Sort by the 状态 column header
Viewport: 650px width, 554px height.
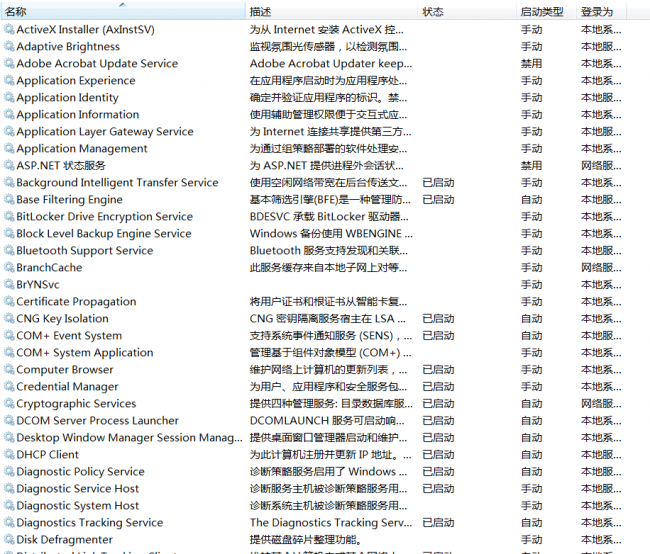[x=467, y=12]
